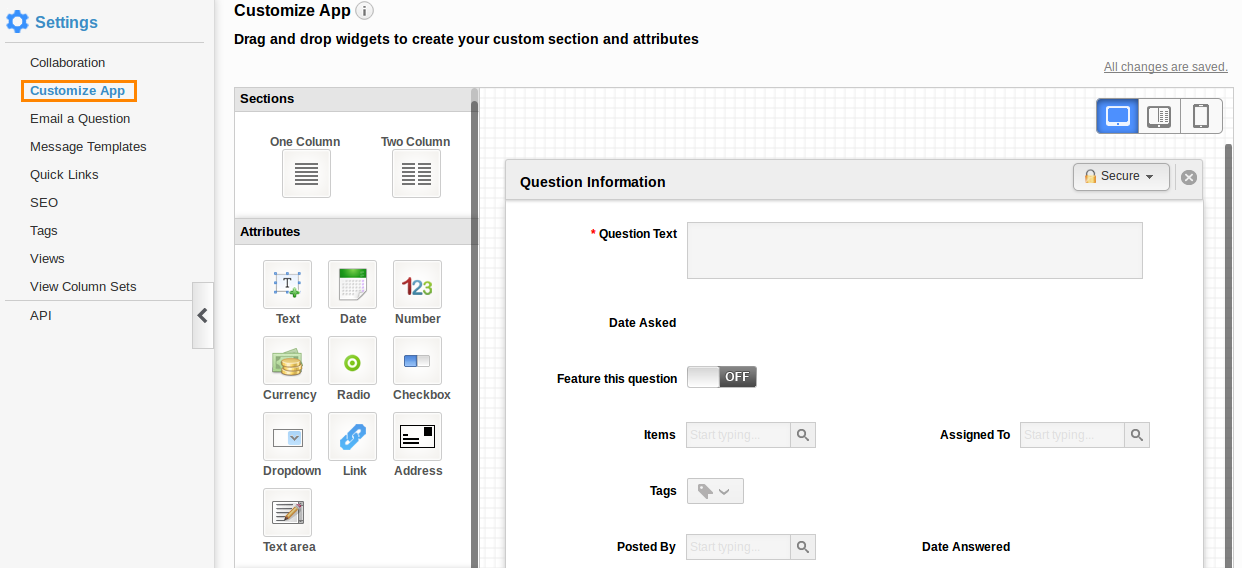Viewport: 1242px width, 568px height.
Task: Switch to tablet preview mode
Action: [x=1159, y=116]
